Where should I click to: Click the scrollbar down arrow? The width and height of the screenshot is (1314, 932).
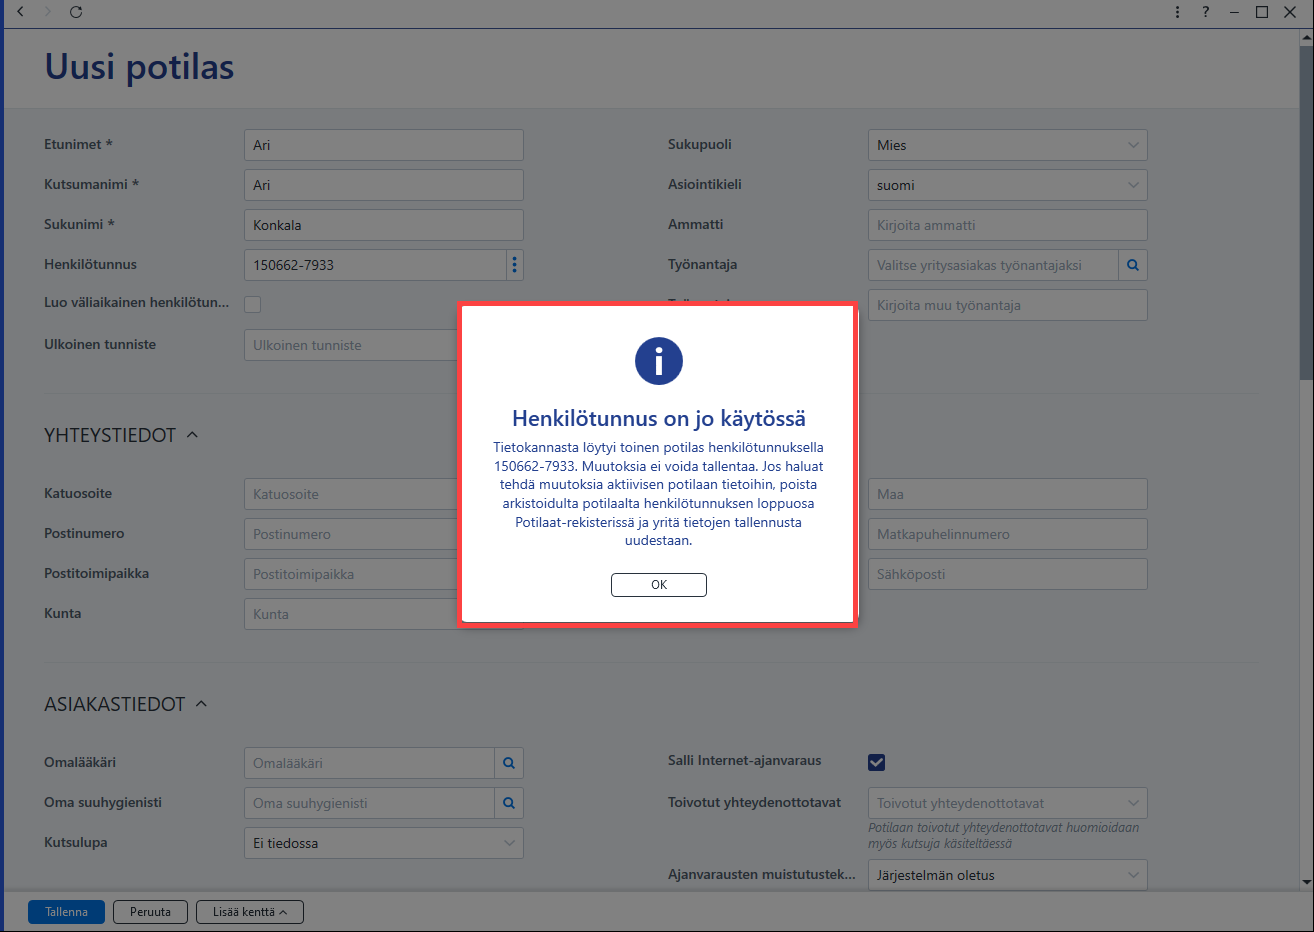tap(1306, 883)
